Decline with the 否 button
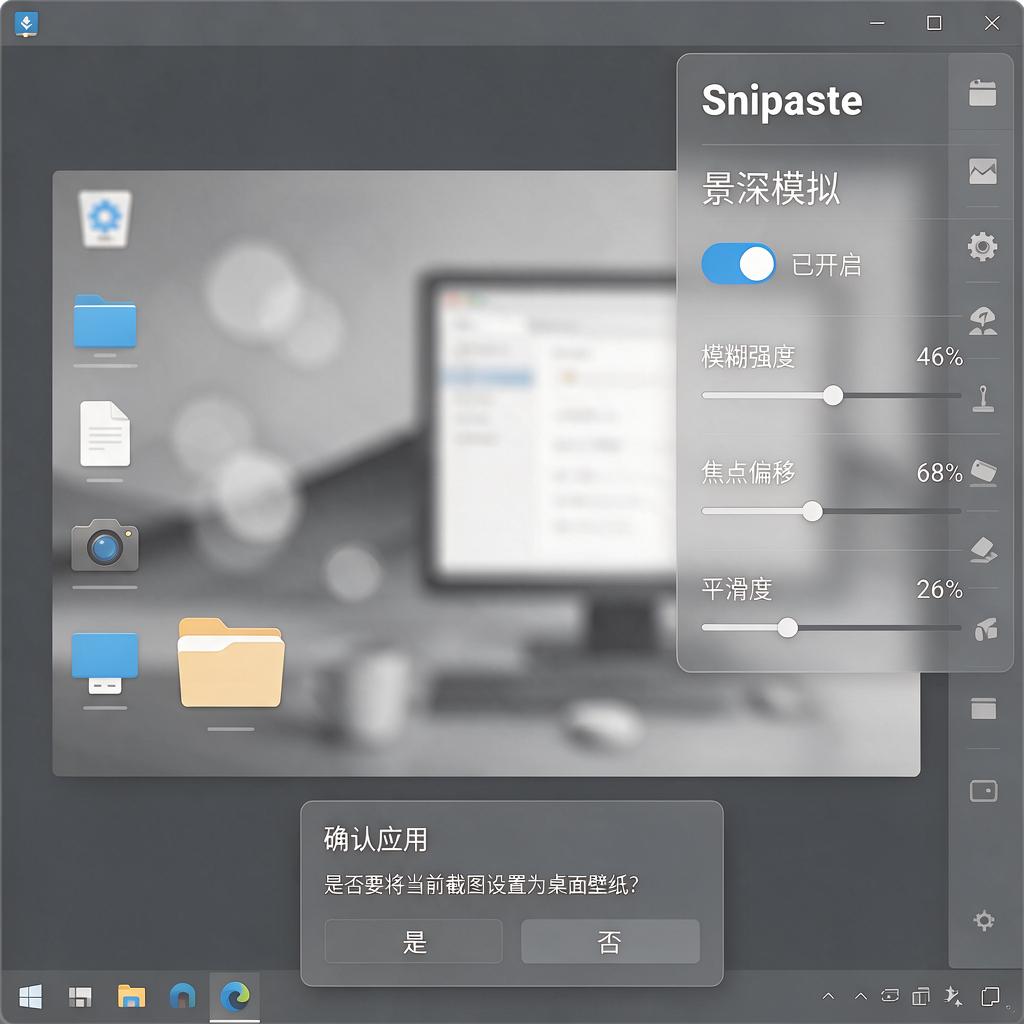This screenshot has width=1024, height=1024. (x=610, y=941)
